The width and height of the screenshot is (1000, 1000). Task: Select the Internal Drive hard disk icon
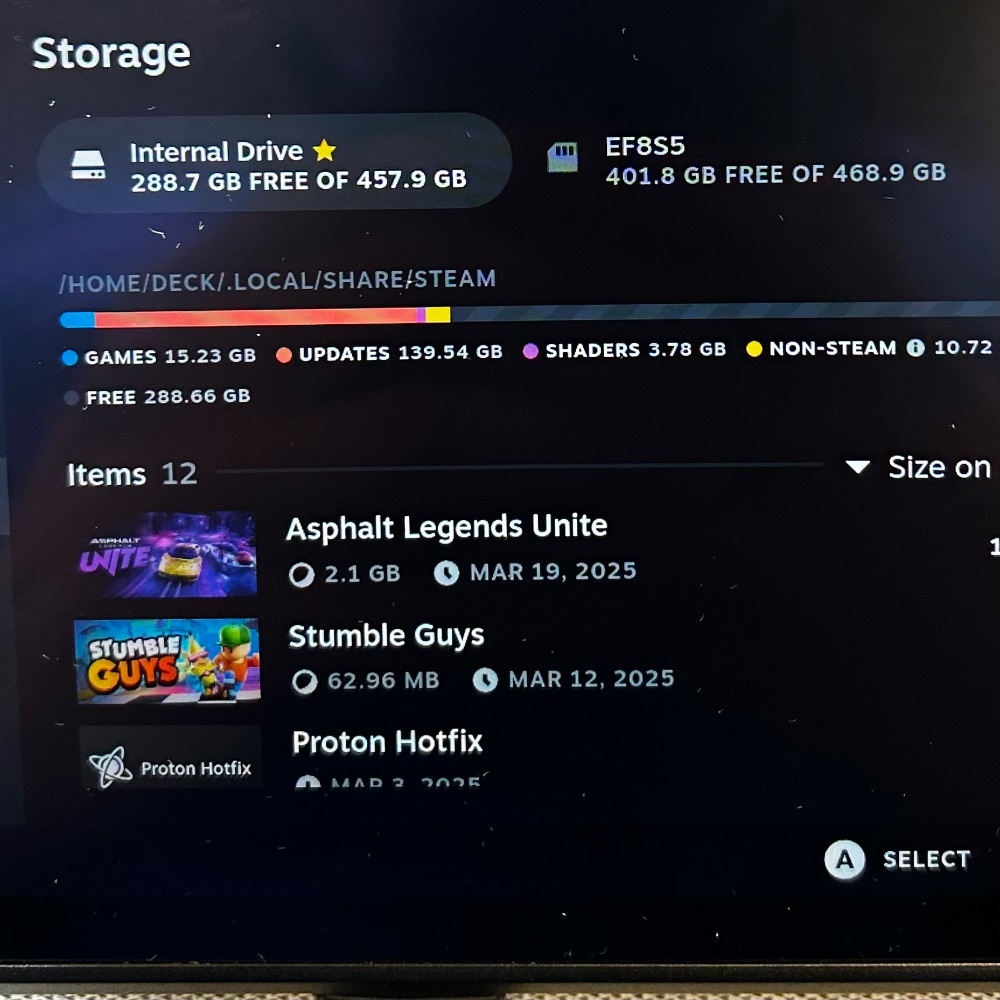point(88,165)
